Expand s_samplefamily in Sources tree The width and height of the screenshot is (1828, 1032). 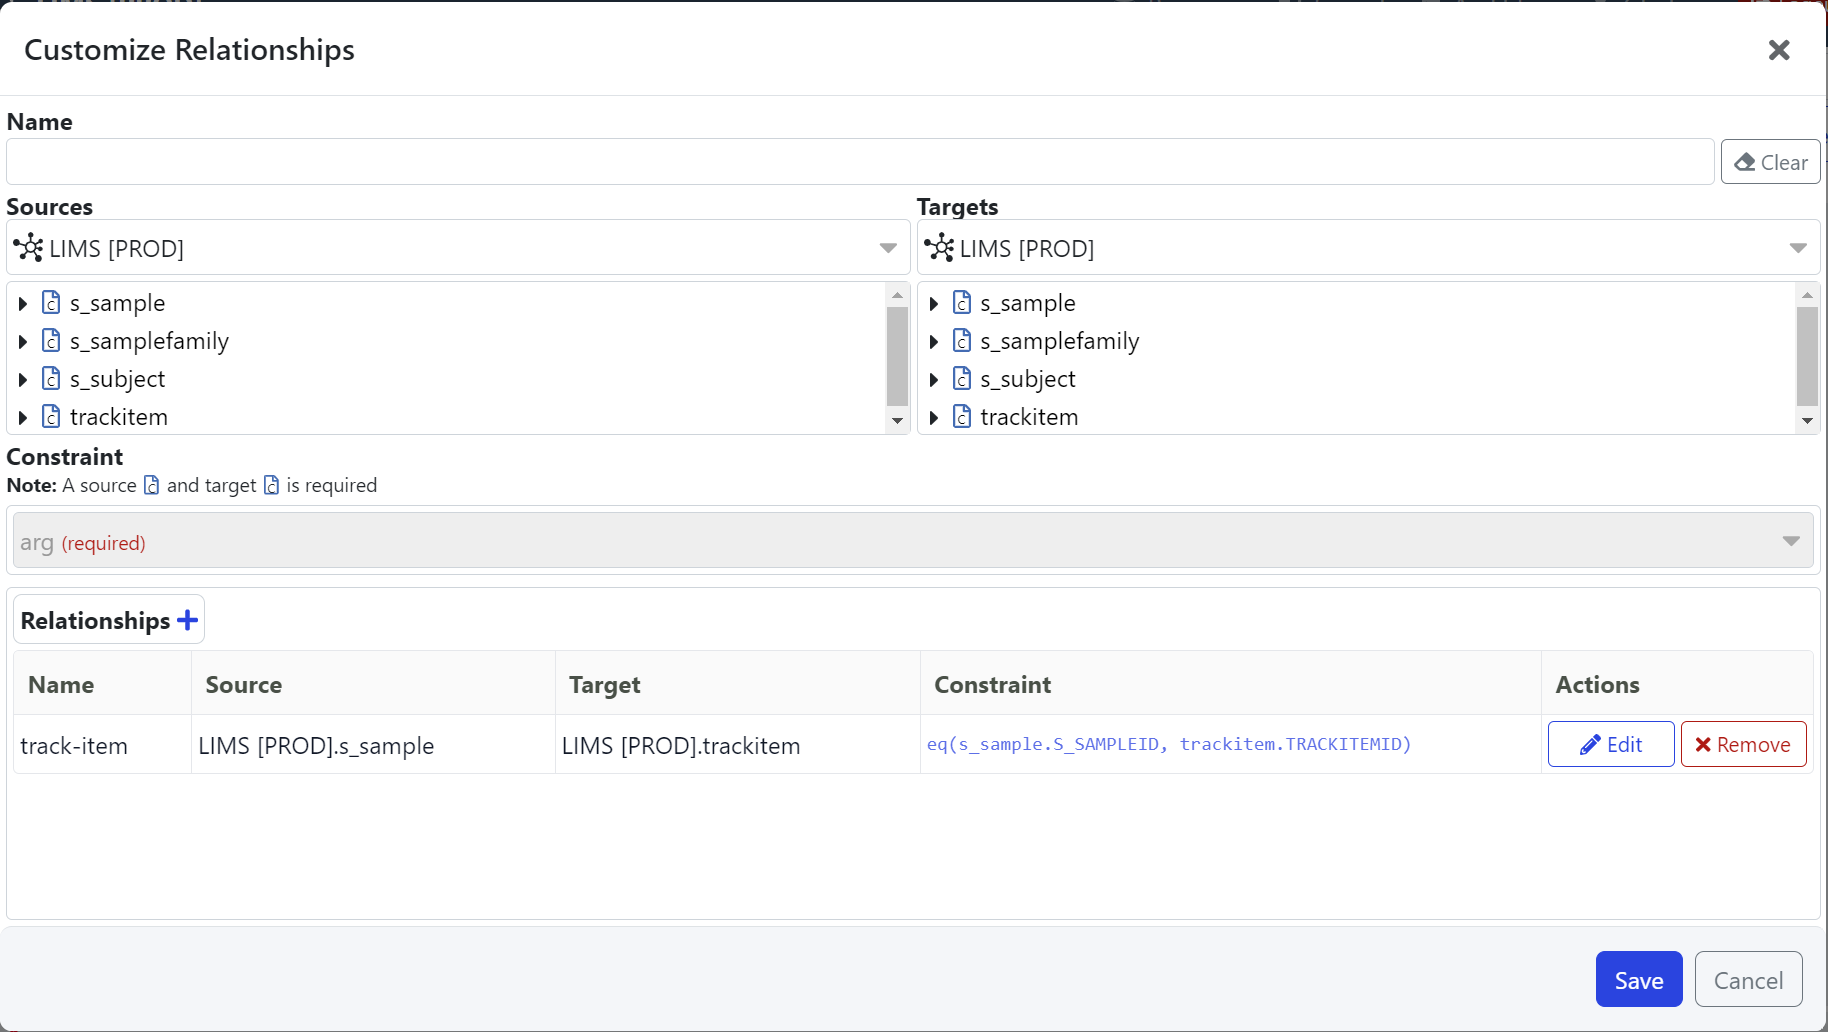(23, 341)
